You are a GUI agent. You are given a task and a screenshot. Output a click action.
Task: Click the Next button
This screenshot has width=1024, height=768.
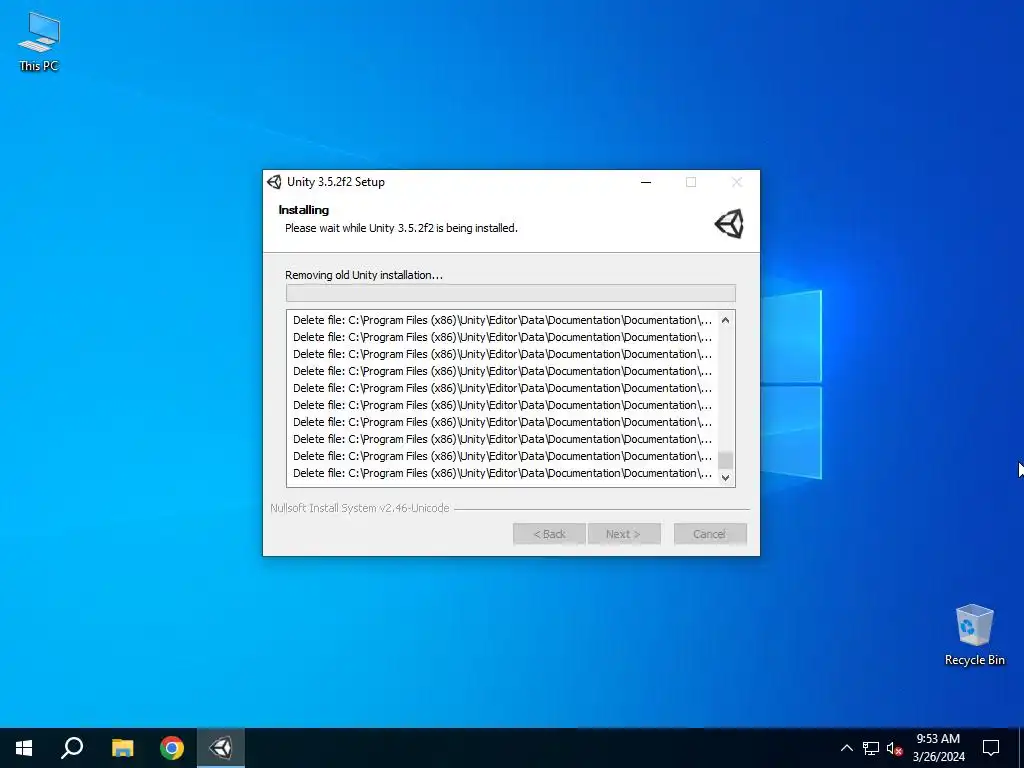624,534
